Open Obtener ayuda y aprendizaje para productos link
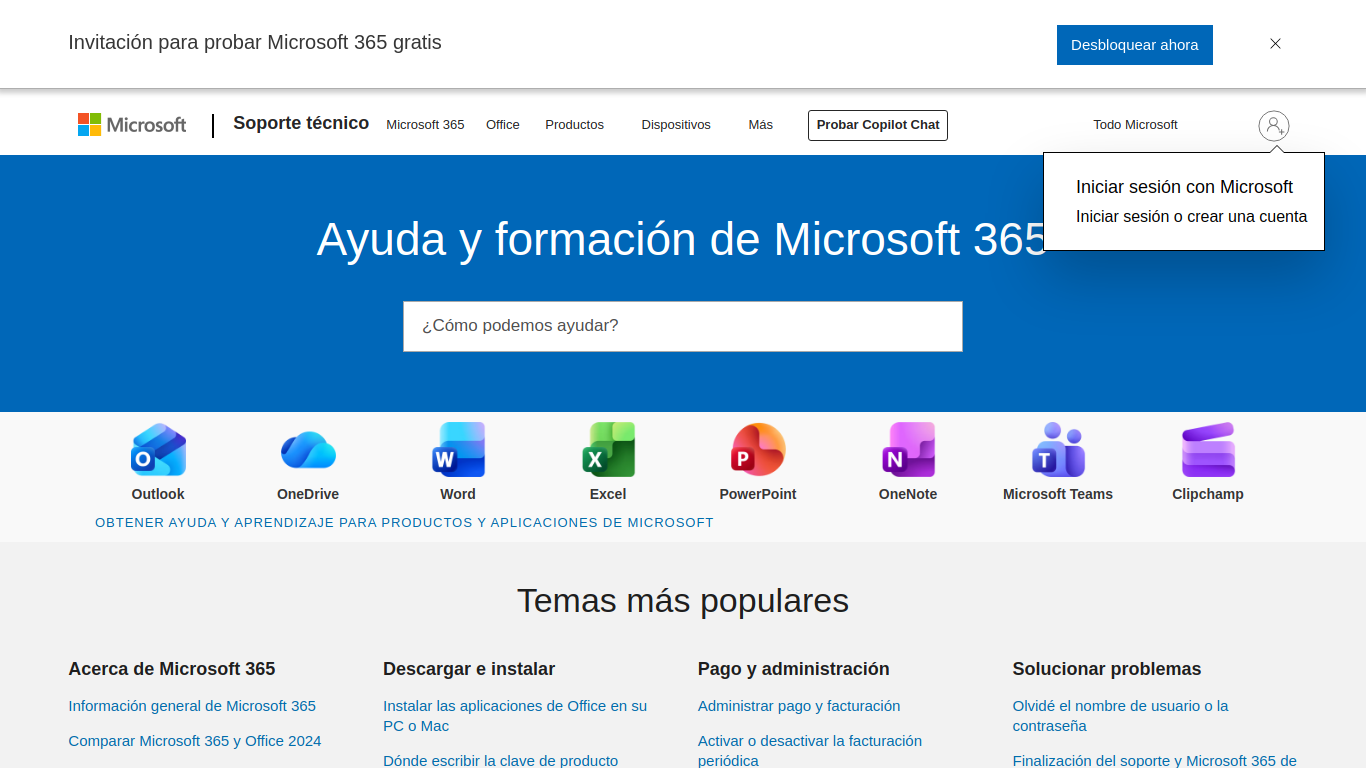The image size is (1366, 768). click(x=404, y=523)
